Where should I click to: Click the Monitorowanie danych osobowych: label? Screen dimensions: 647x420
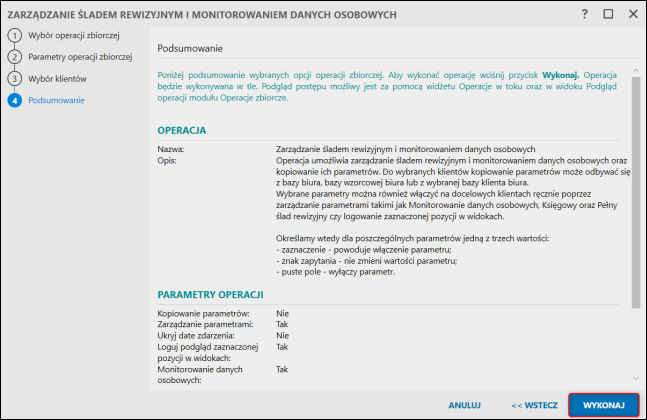click(200, 375)
